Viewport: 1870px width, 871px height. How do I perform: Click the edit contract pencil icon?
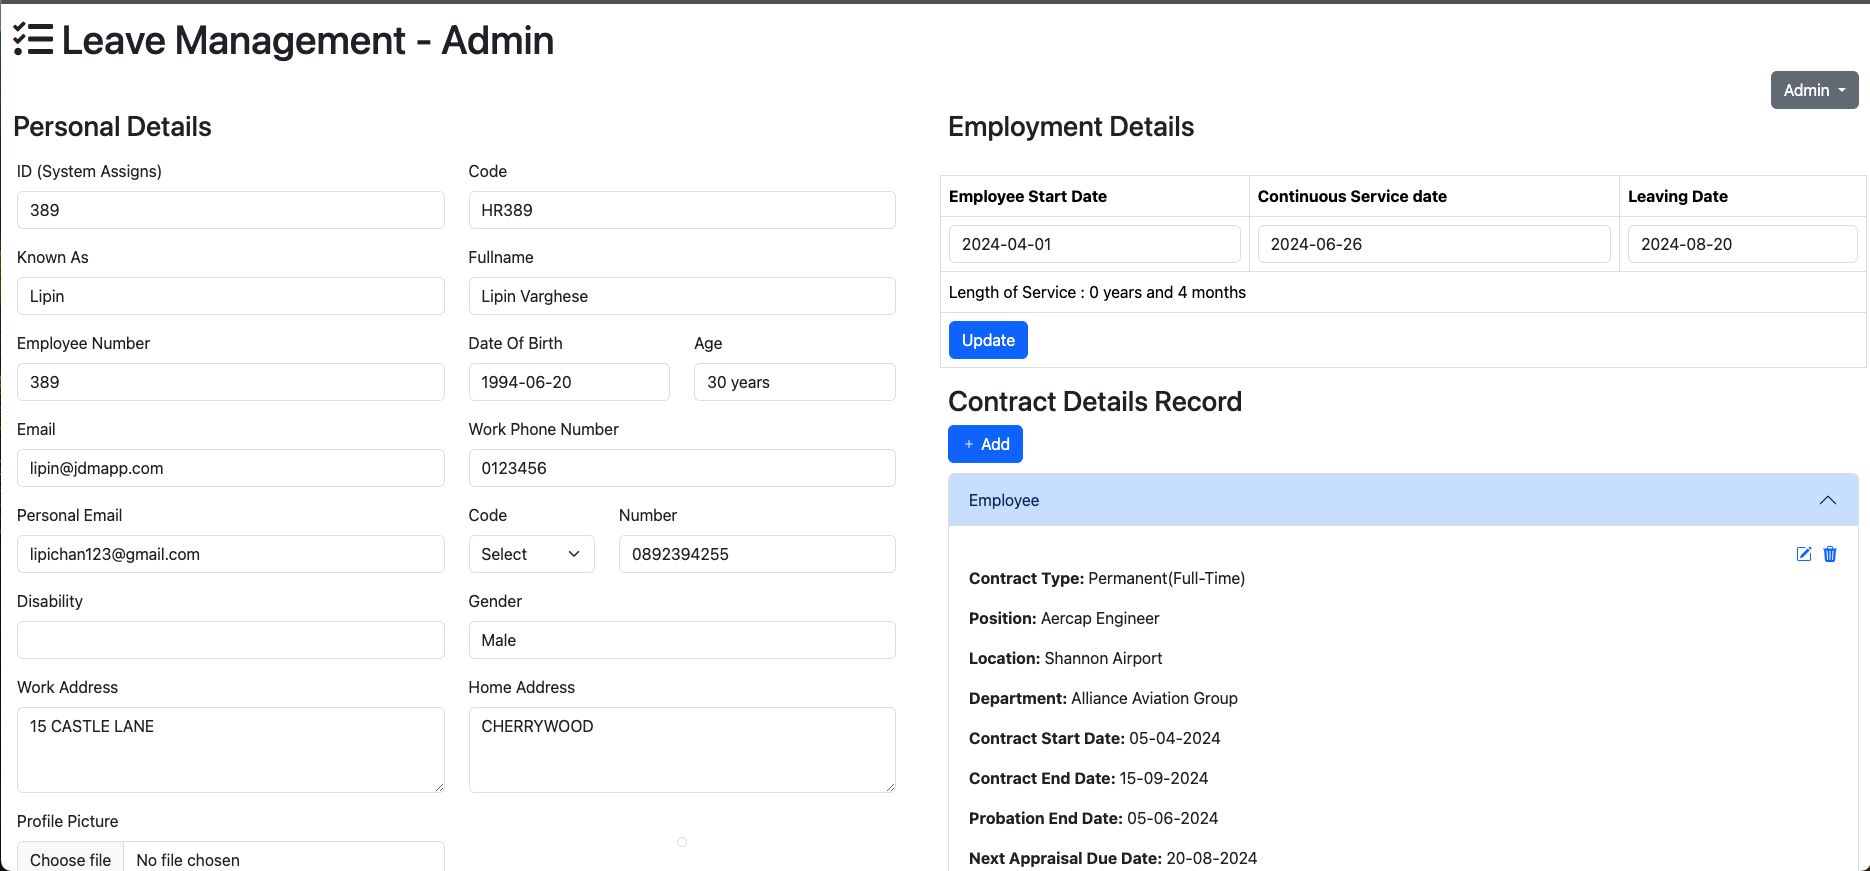pos(1804,554)
